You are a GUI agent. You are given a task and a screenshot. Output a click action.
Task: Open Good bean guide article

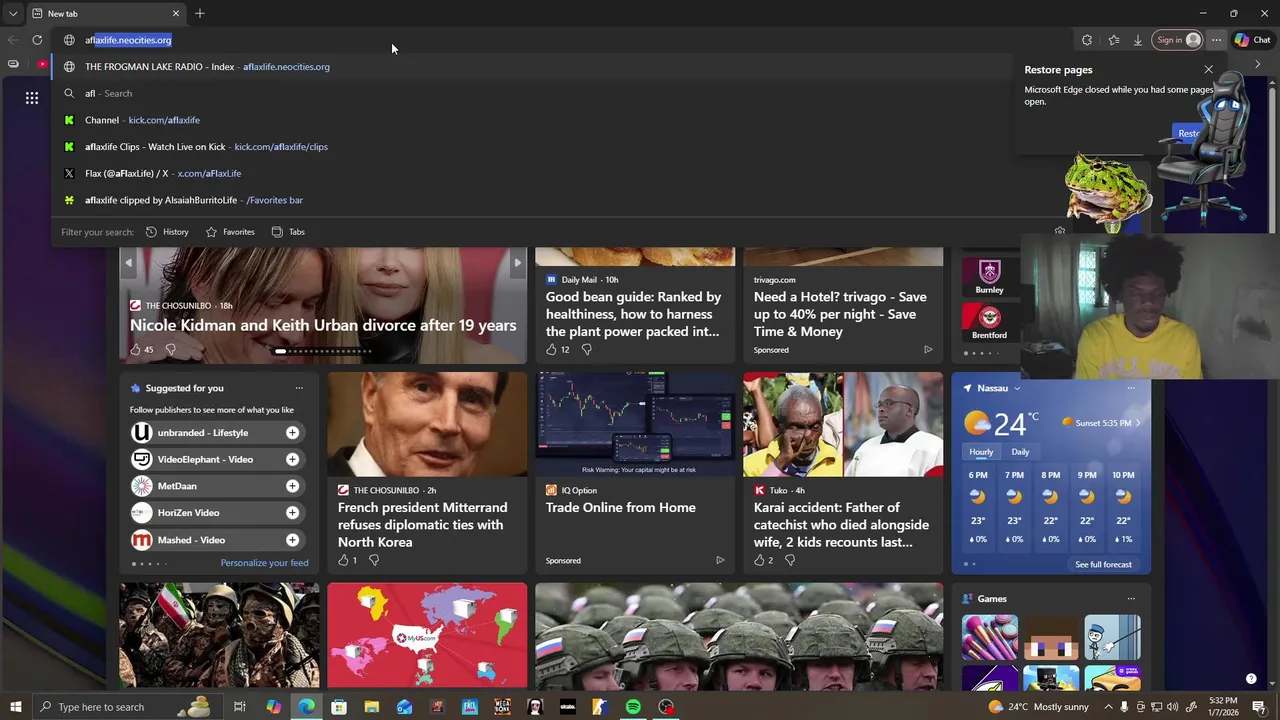633,314
